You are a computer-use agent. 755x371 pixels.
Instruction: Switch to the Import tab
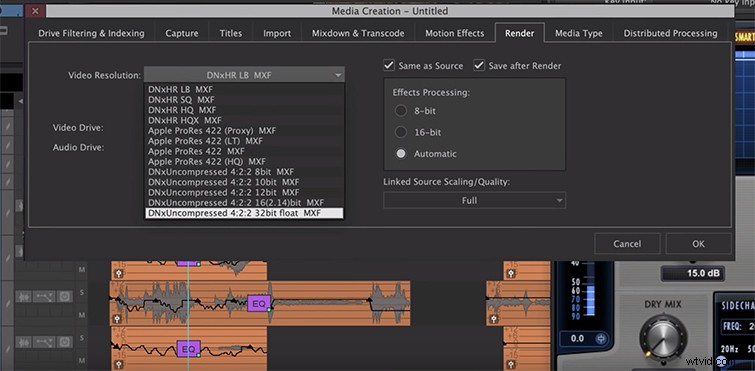click(277, 33)
